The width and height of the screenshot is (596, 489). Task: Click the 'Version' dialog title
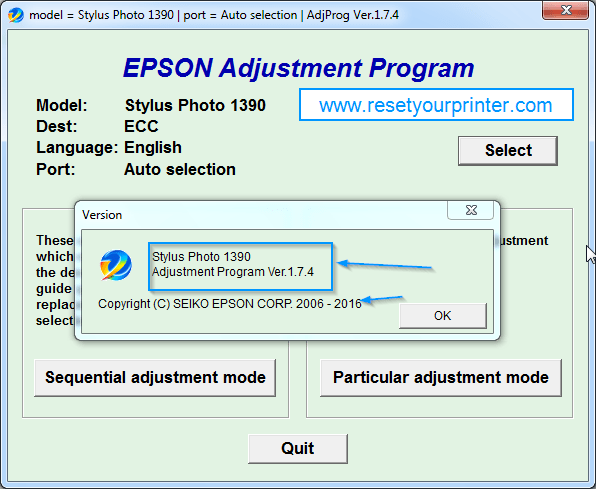pyautogui.click(x=102, y=215)
